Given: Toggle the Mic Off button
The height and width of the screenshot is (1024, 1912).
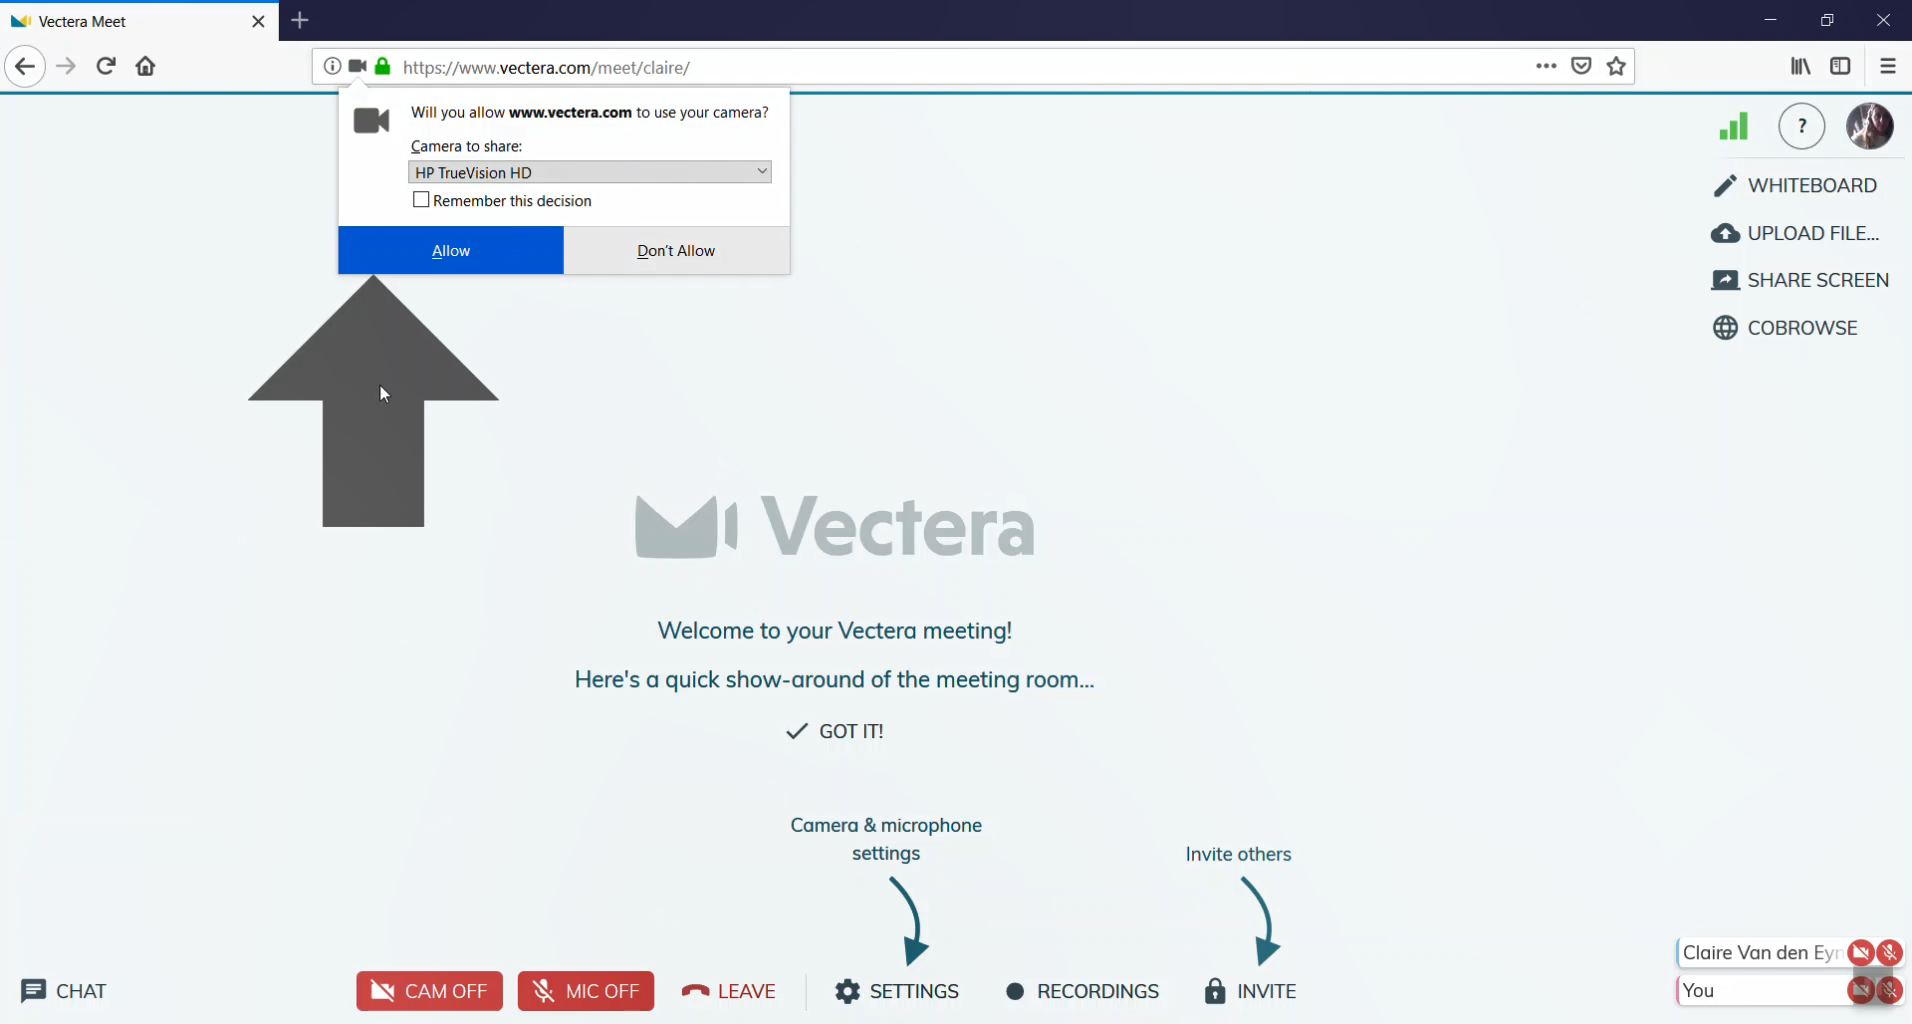Looking at the screenshot, I should 586,991.
